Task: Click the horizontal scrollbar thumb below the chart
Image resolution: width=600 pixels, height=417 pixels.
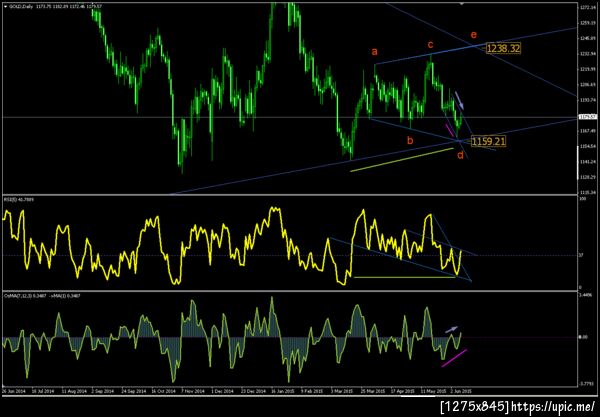Action: pyautogui.click(x=419, y=396)
